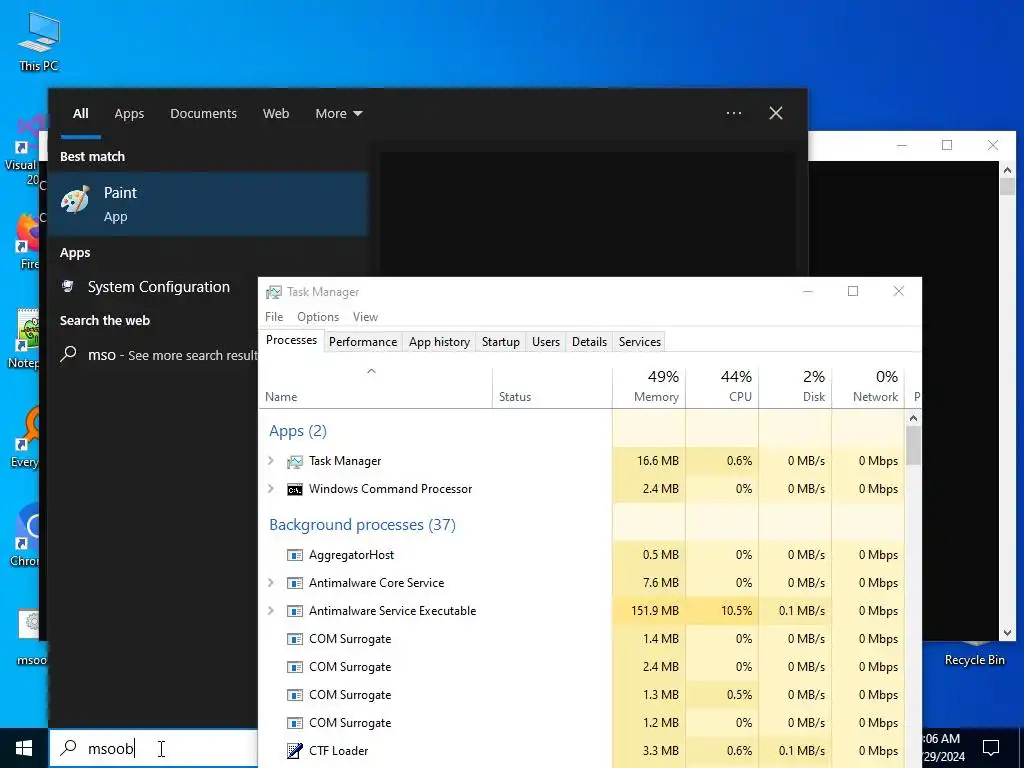This screenshot has width=1024, height=768.
Task: Sort processes by CPU column
Action: point(722,387)
